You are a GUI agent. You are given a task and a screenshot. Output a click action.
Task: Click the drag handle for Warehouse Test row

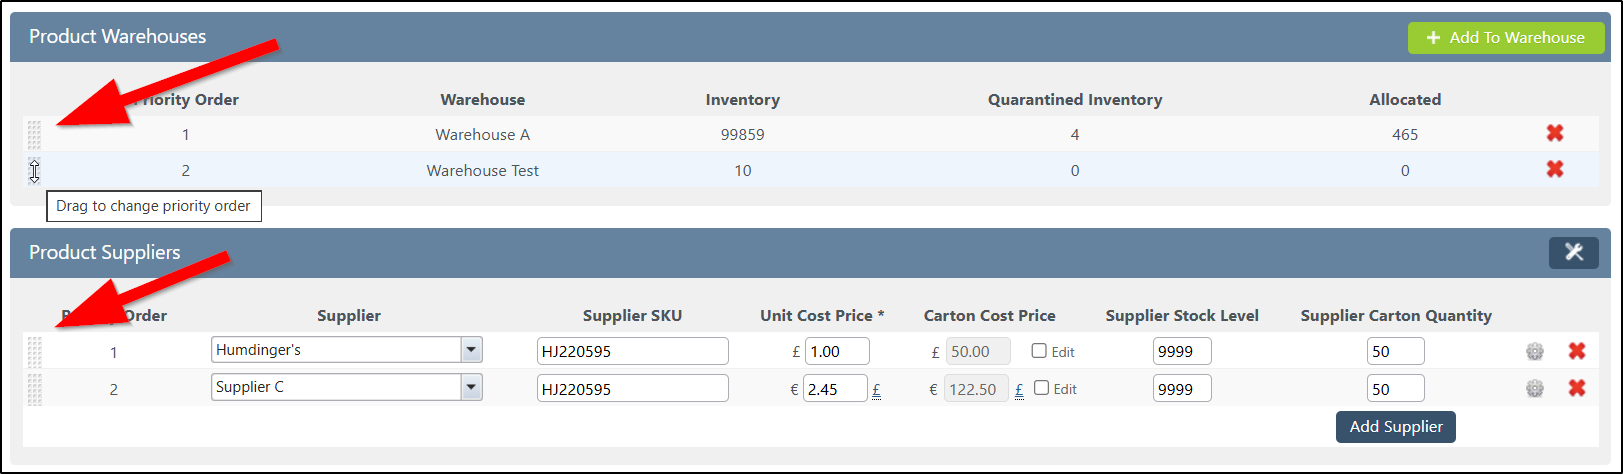click(34, 170)
